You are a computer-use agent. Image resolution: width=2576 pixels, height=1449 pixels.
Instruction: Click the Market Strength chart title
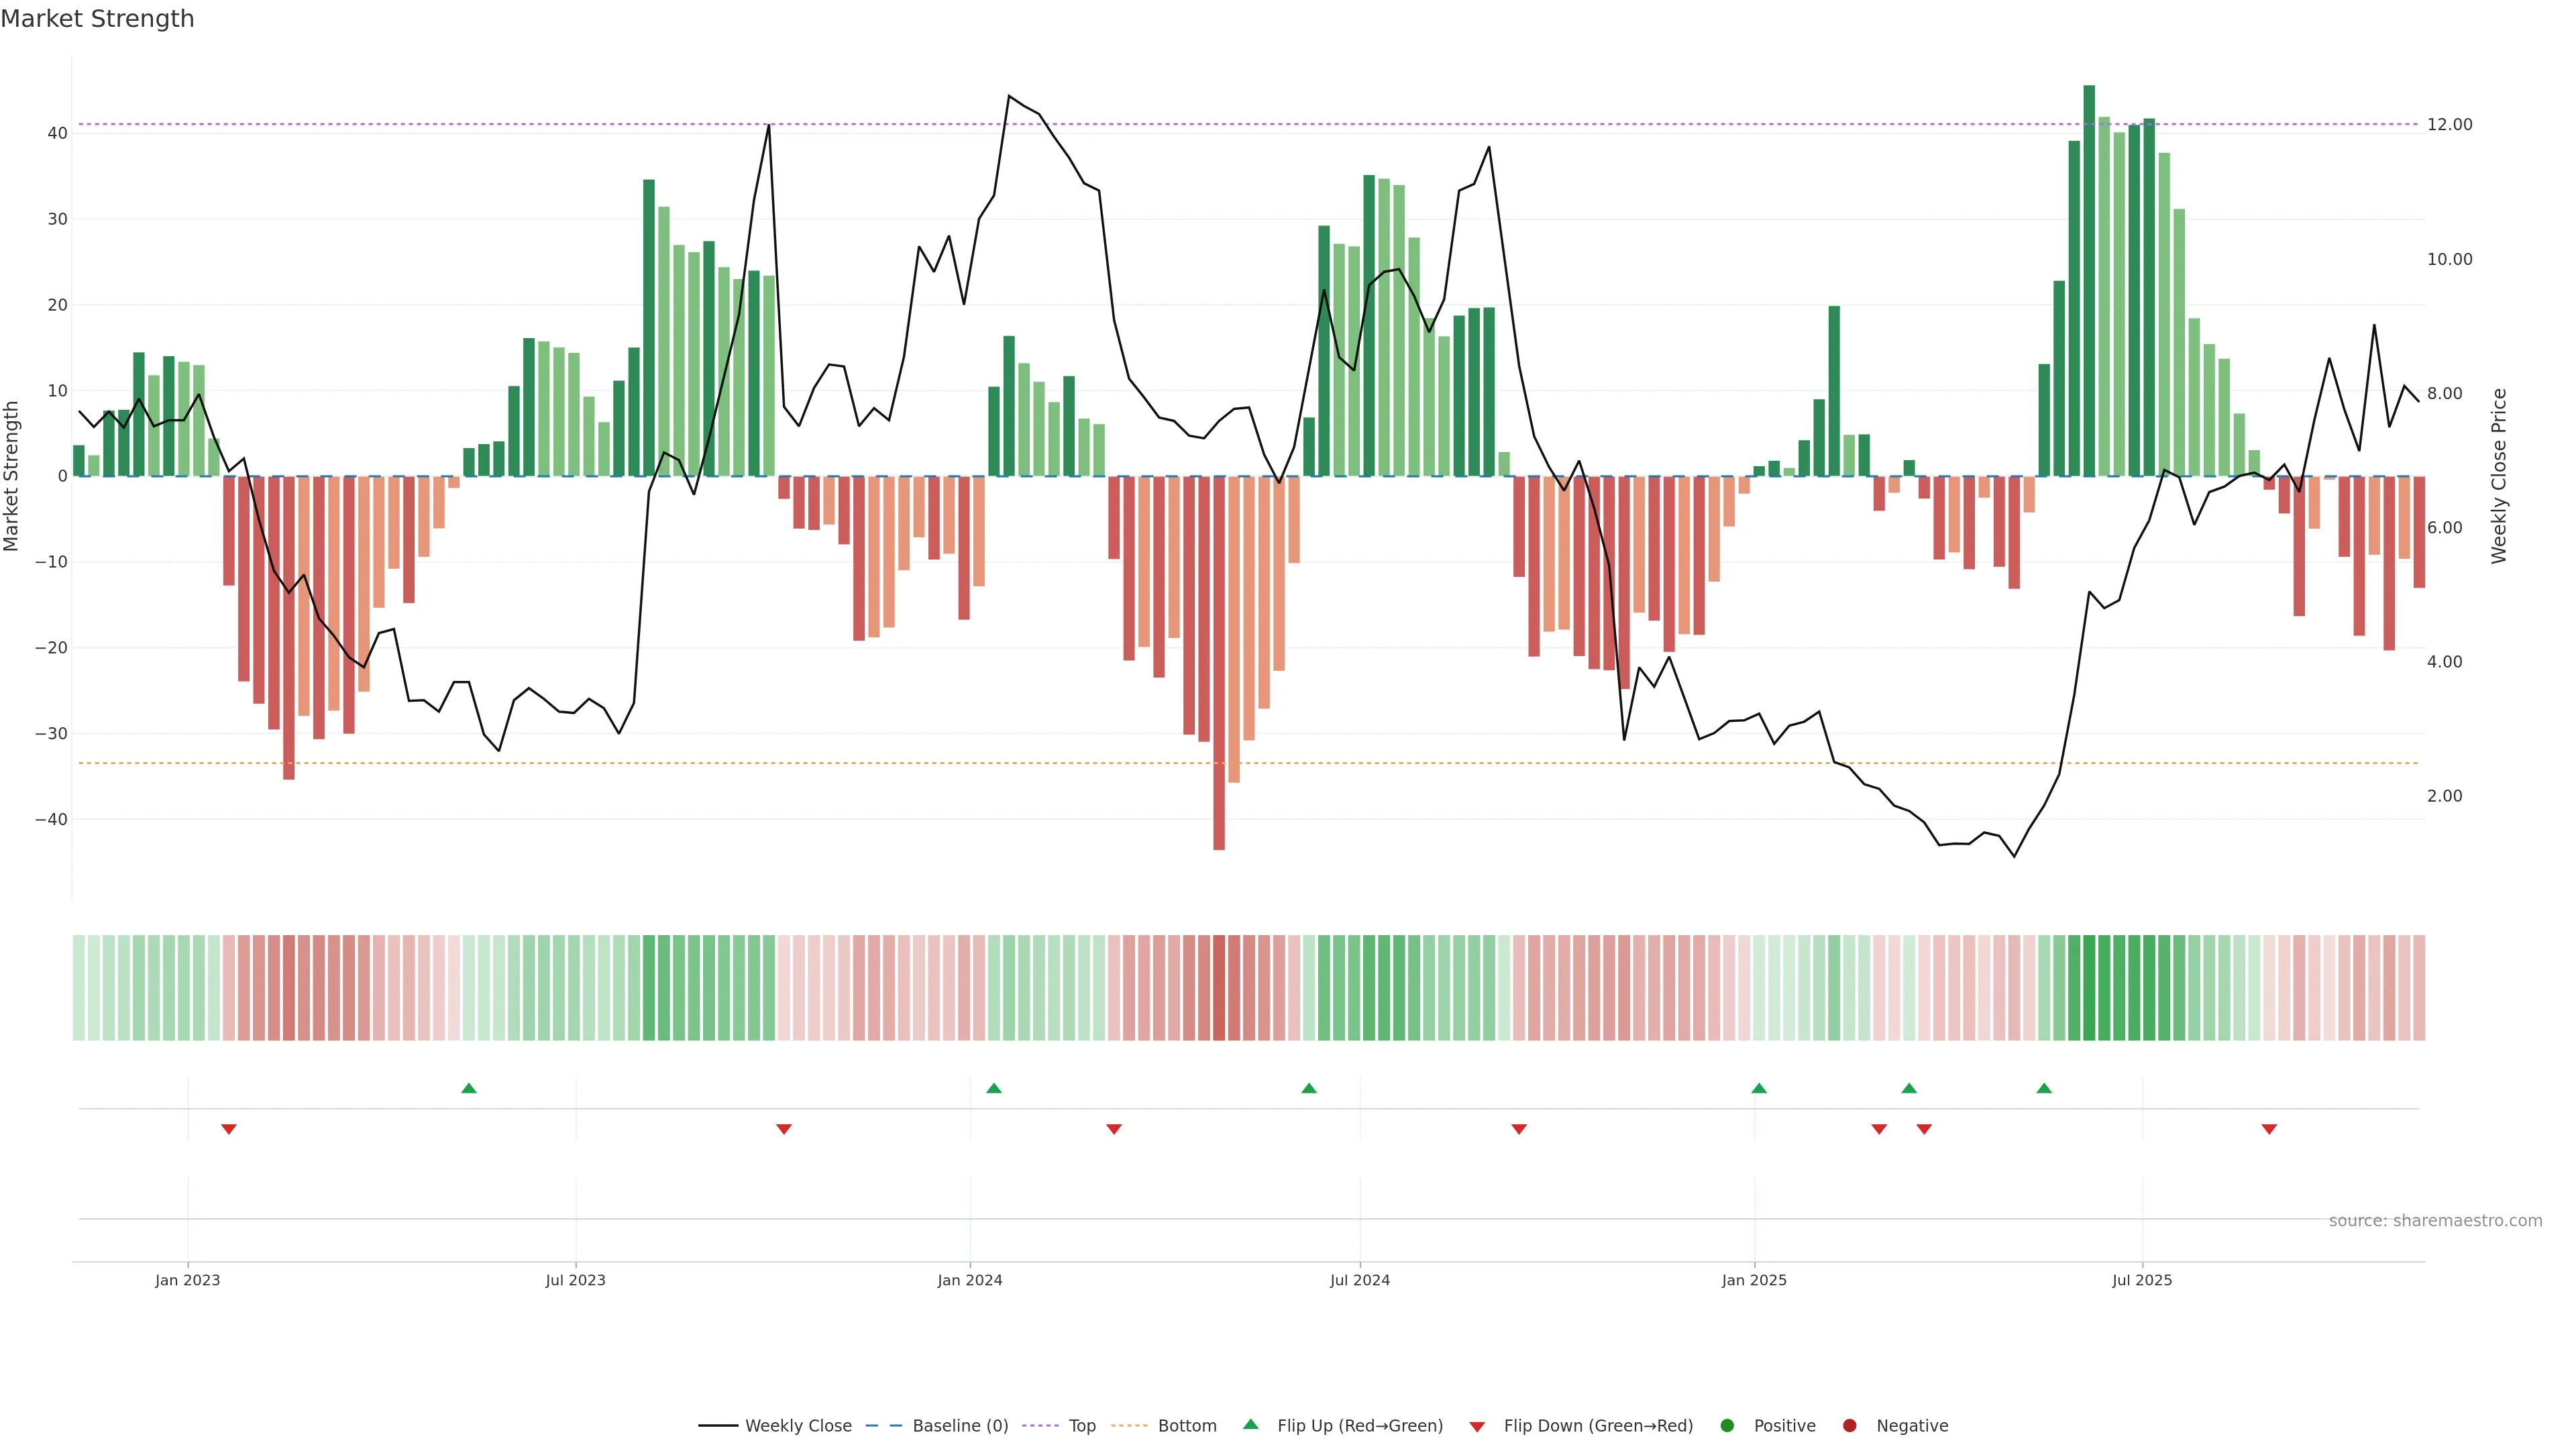click(x=97, y=19)
